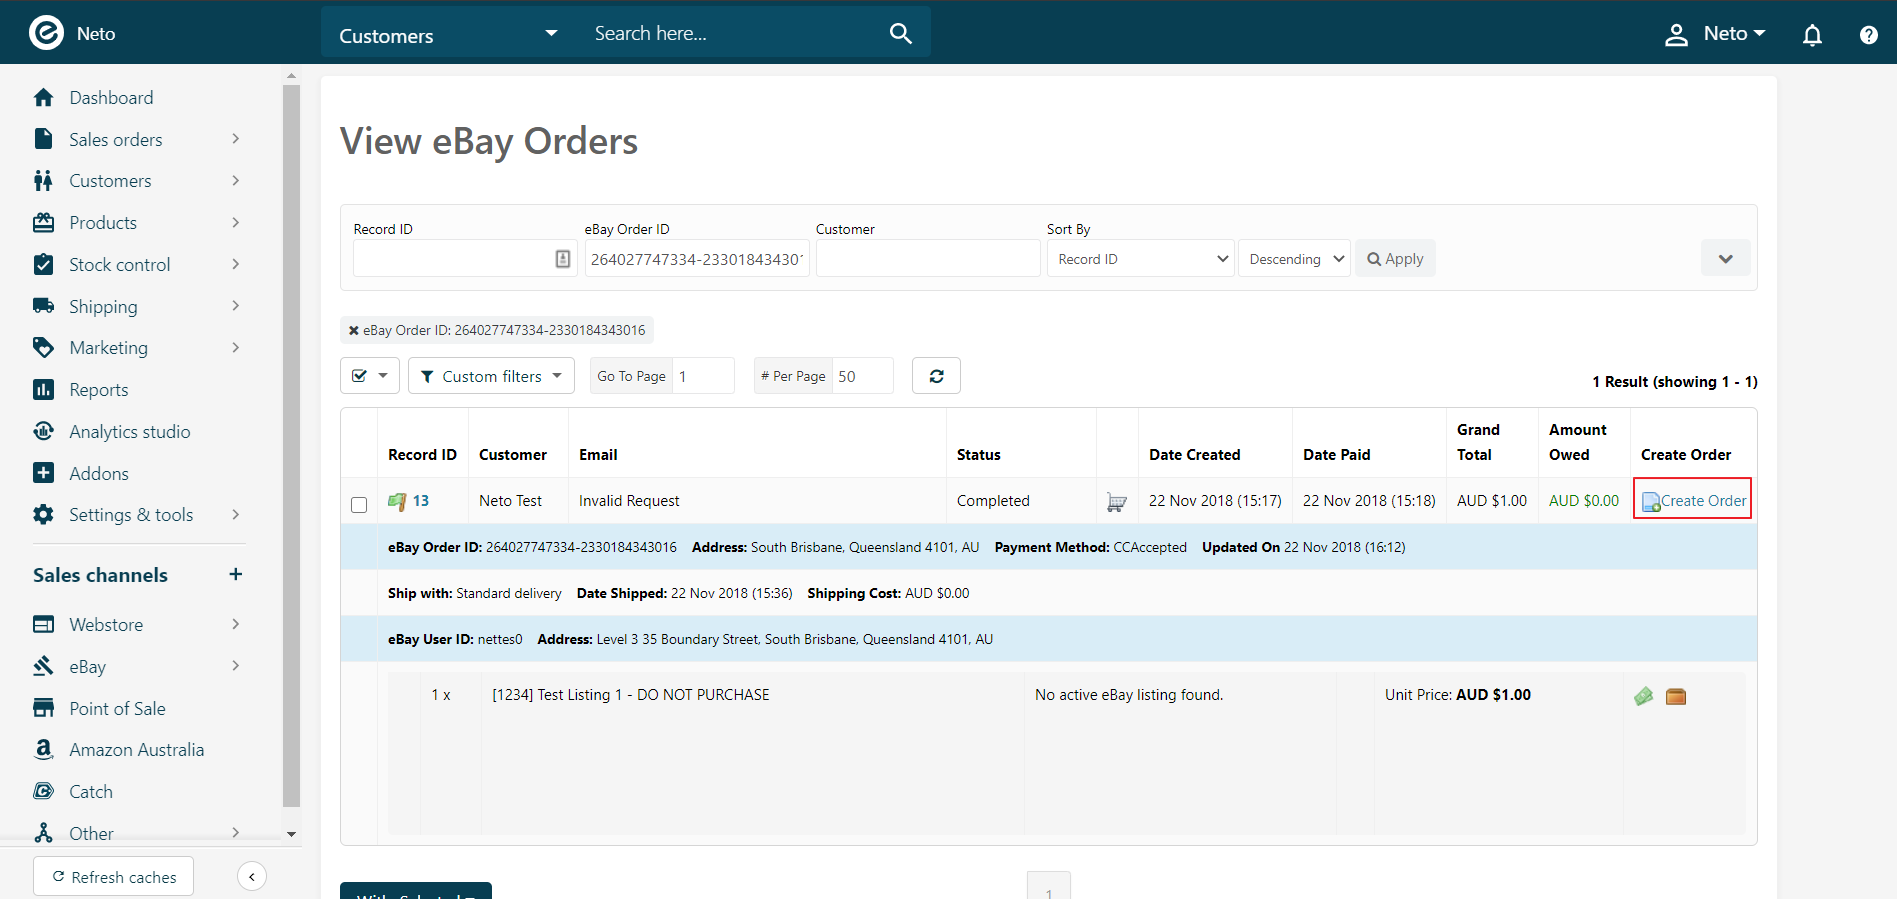Click the brown box icon on Test Listing line
Viewport: 1897px width, 899px height.
click(1676, 696)
